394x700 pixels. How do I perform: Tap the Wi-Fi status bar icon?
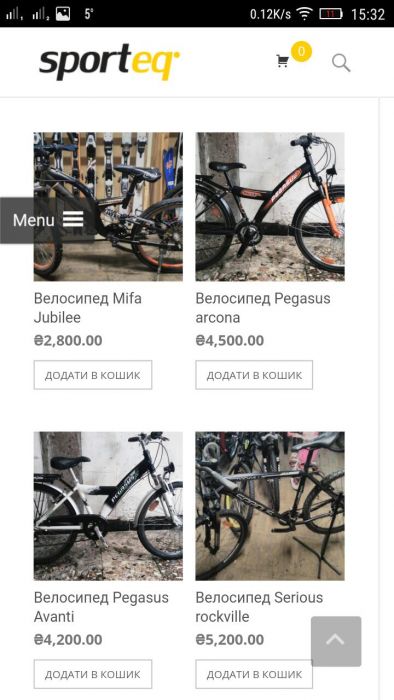[305, 14]
